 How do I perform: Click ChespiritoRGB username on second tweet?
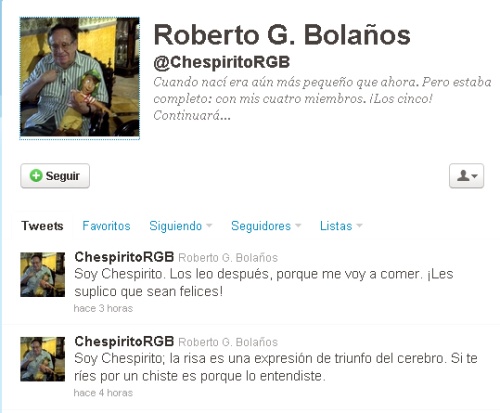point(124,341)
